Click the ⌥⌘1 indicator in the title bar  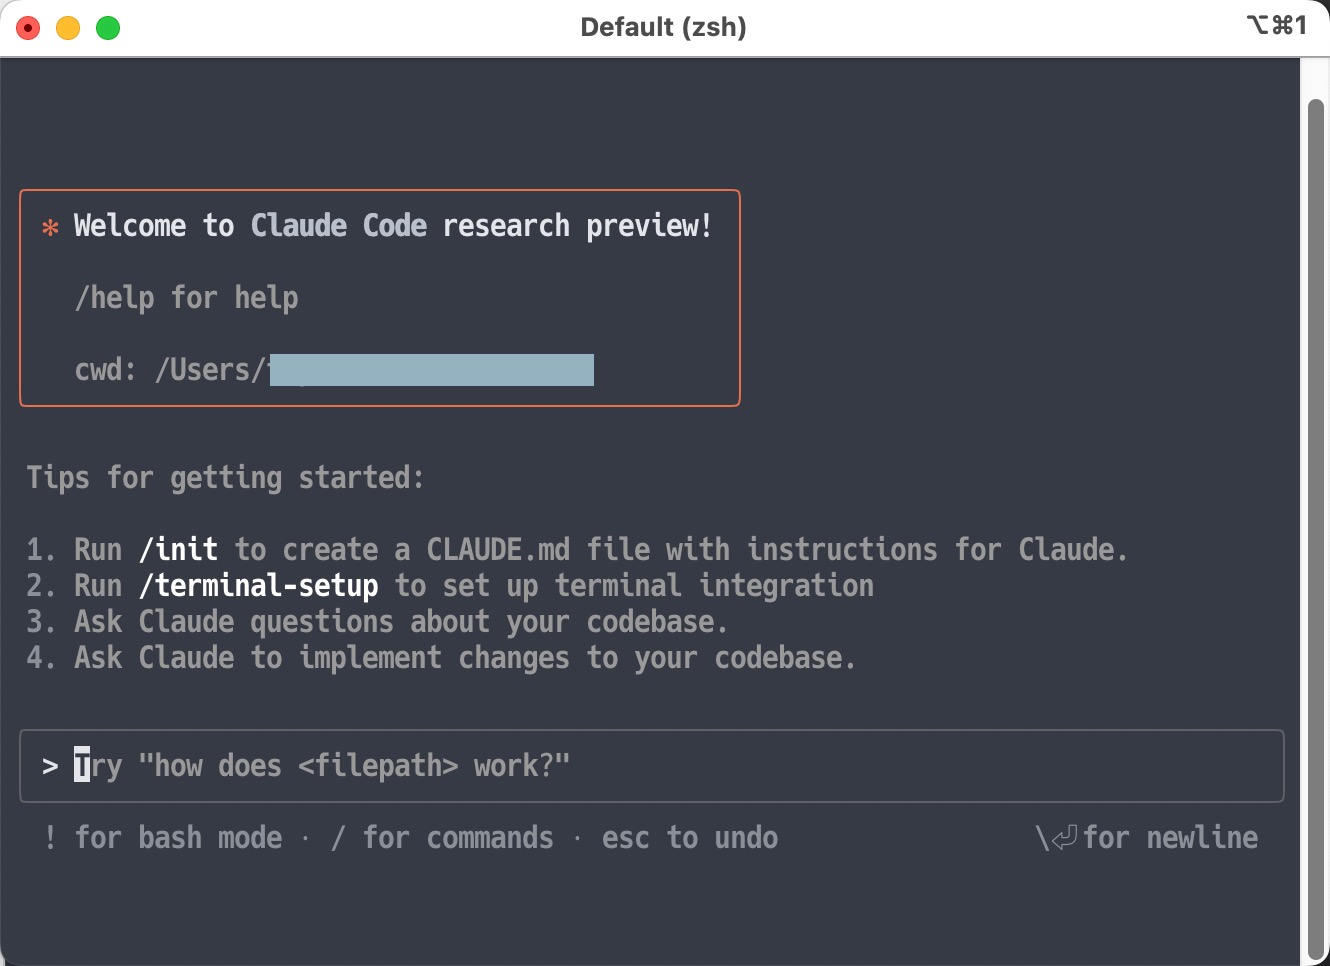coord(1277,25)
